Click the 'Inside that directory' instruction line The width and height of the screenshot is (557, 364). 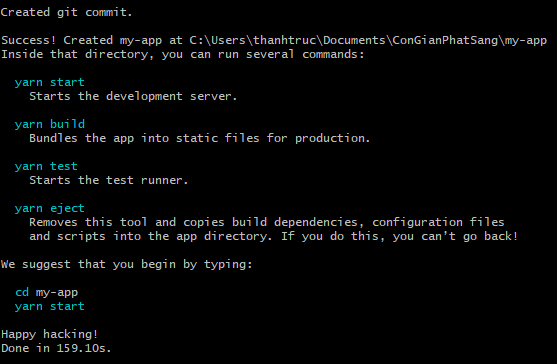pos(183,55)
